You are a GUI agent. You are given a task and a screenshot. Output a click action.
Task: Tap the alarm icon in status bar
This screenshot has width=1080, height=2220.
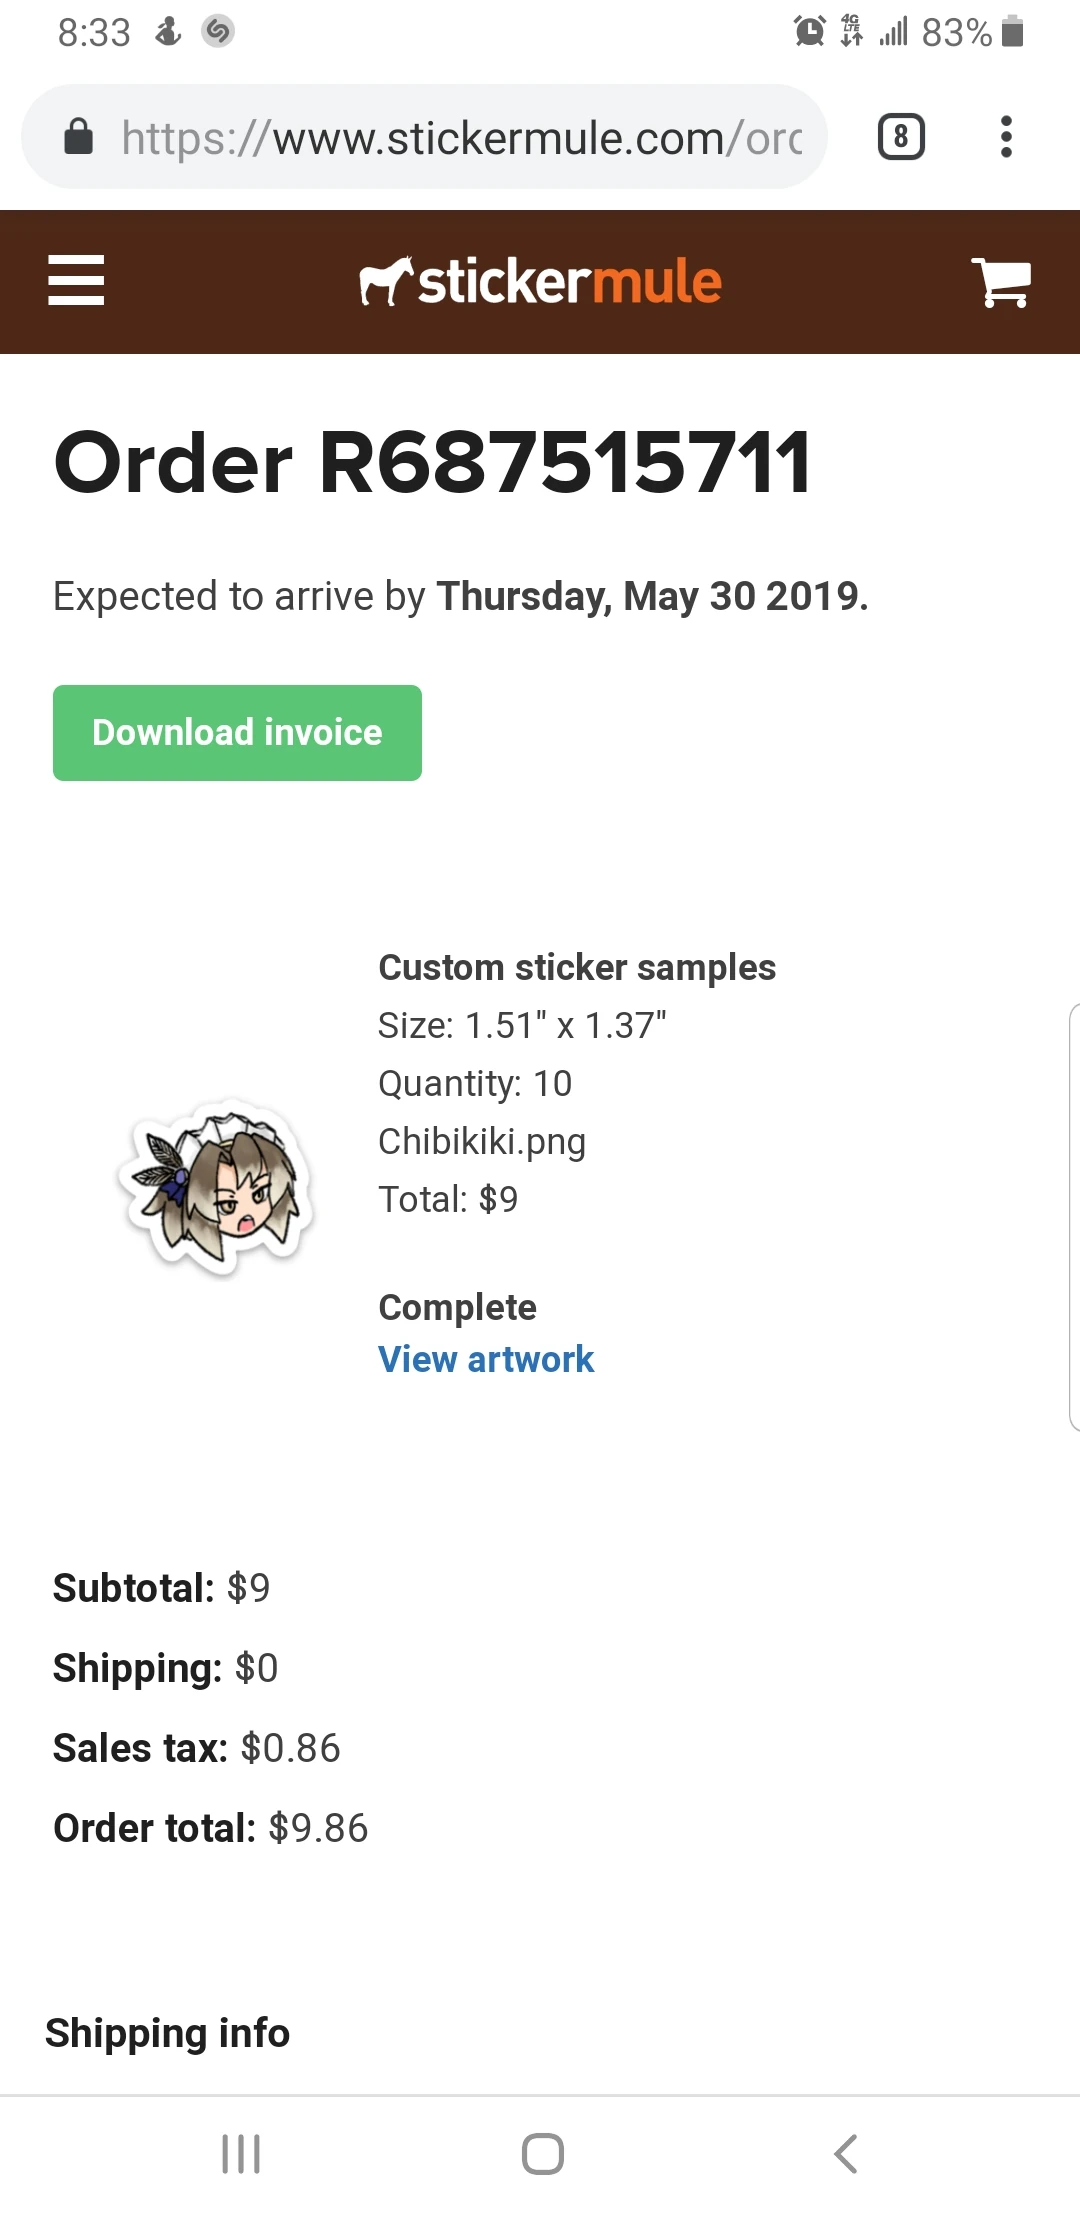point(809,32)
